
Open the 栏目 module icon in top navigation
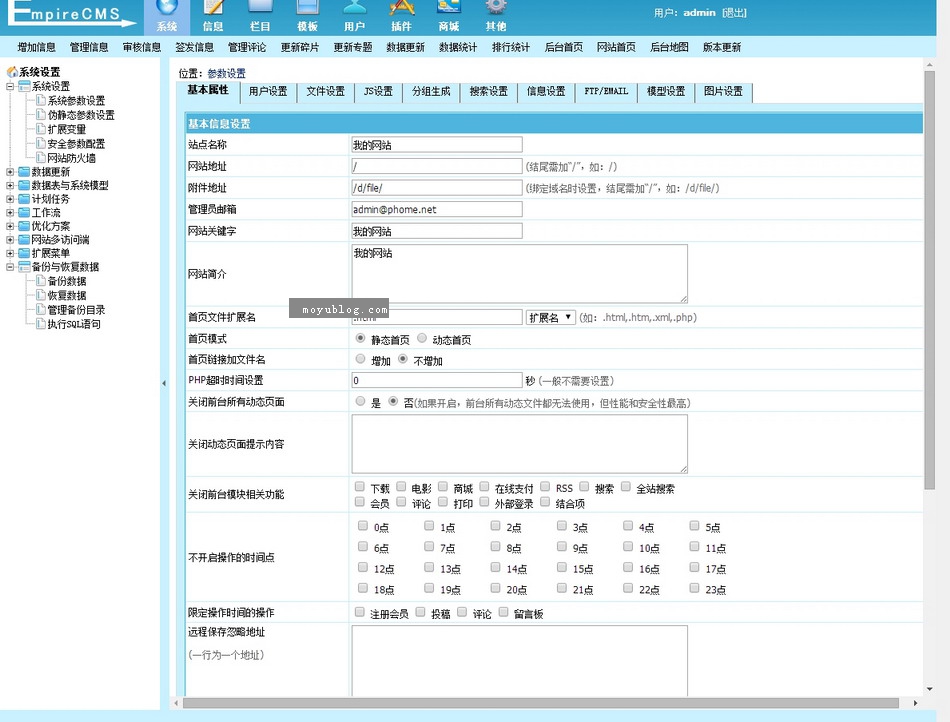click(260, 7)
